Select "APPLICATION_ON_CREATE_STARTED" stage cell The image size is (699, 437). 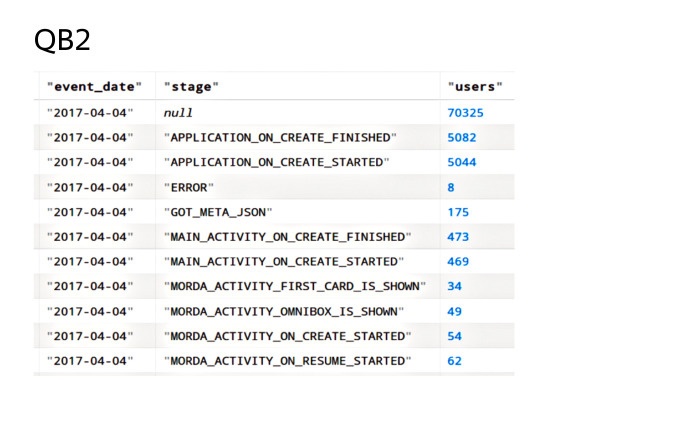coord(276,162)
